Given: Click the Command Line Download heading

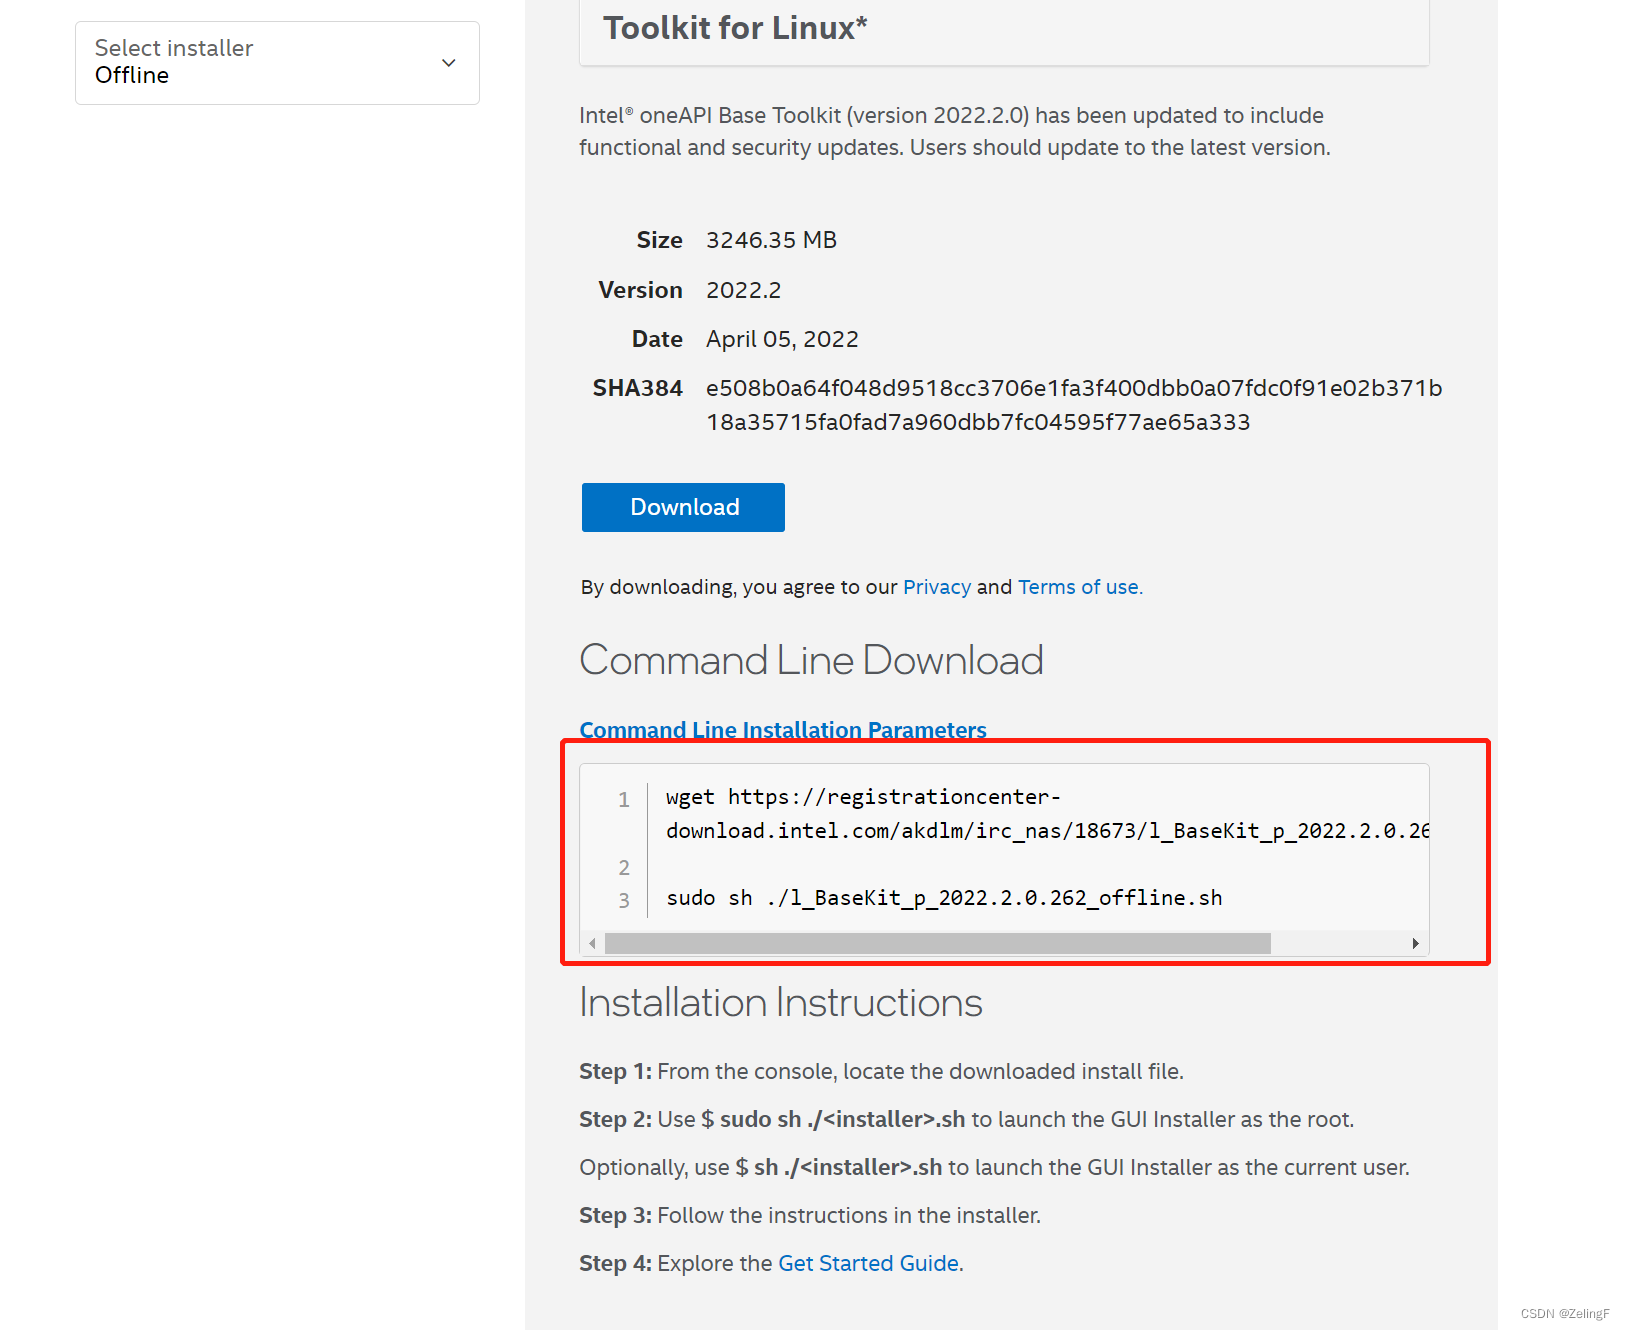Looking at the screenshot, I should tap(811, 660).
